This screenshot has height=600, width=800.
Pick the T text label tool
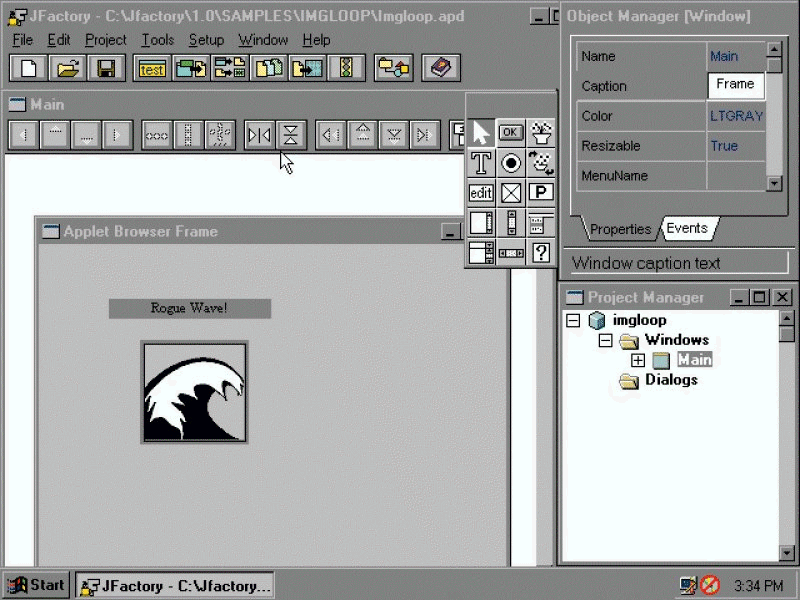click(481, 162)
